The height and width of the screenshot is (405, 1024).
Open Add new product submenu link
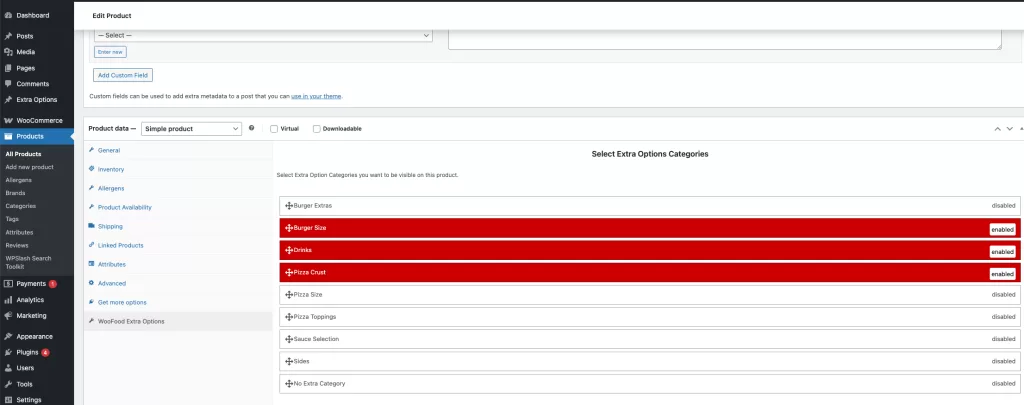(29, 167)
